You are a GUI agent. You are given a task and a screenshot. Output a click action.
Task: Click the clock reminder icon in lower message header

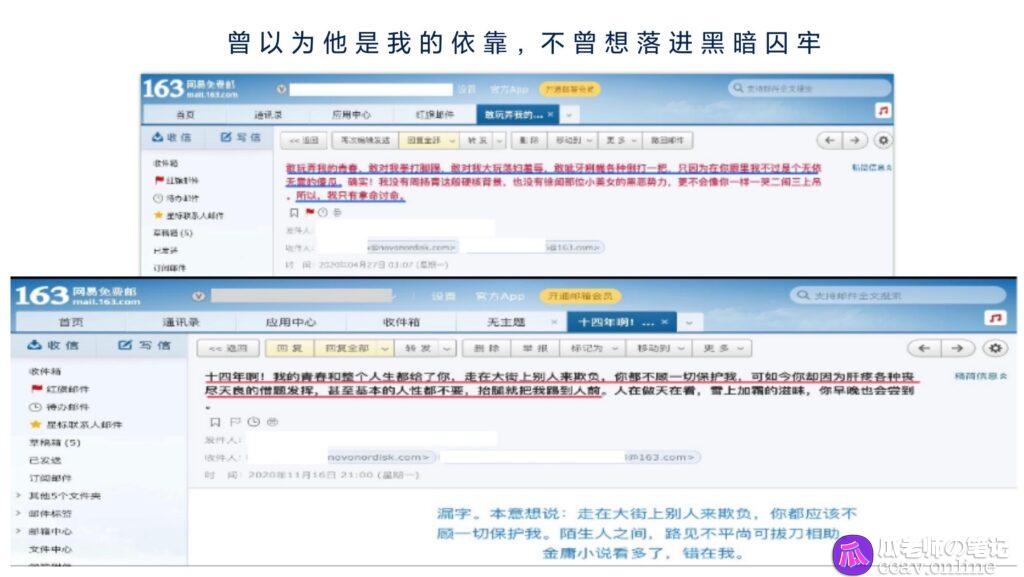coord(254,422)
